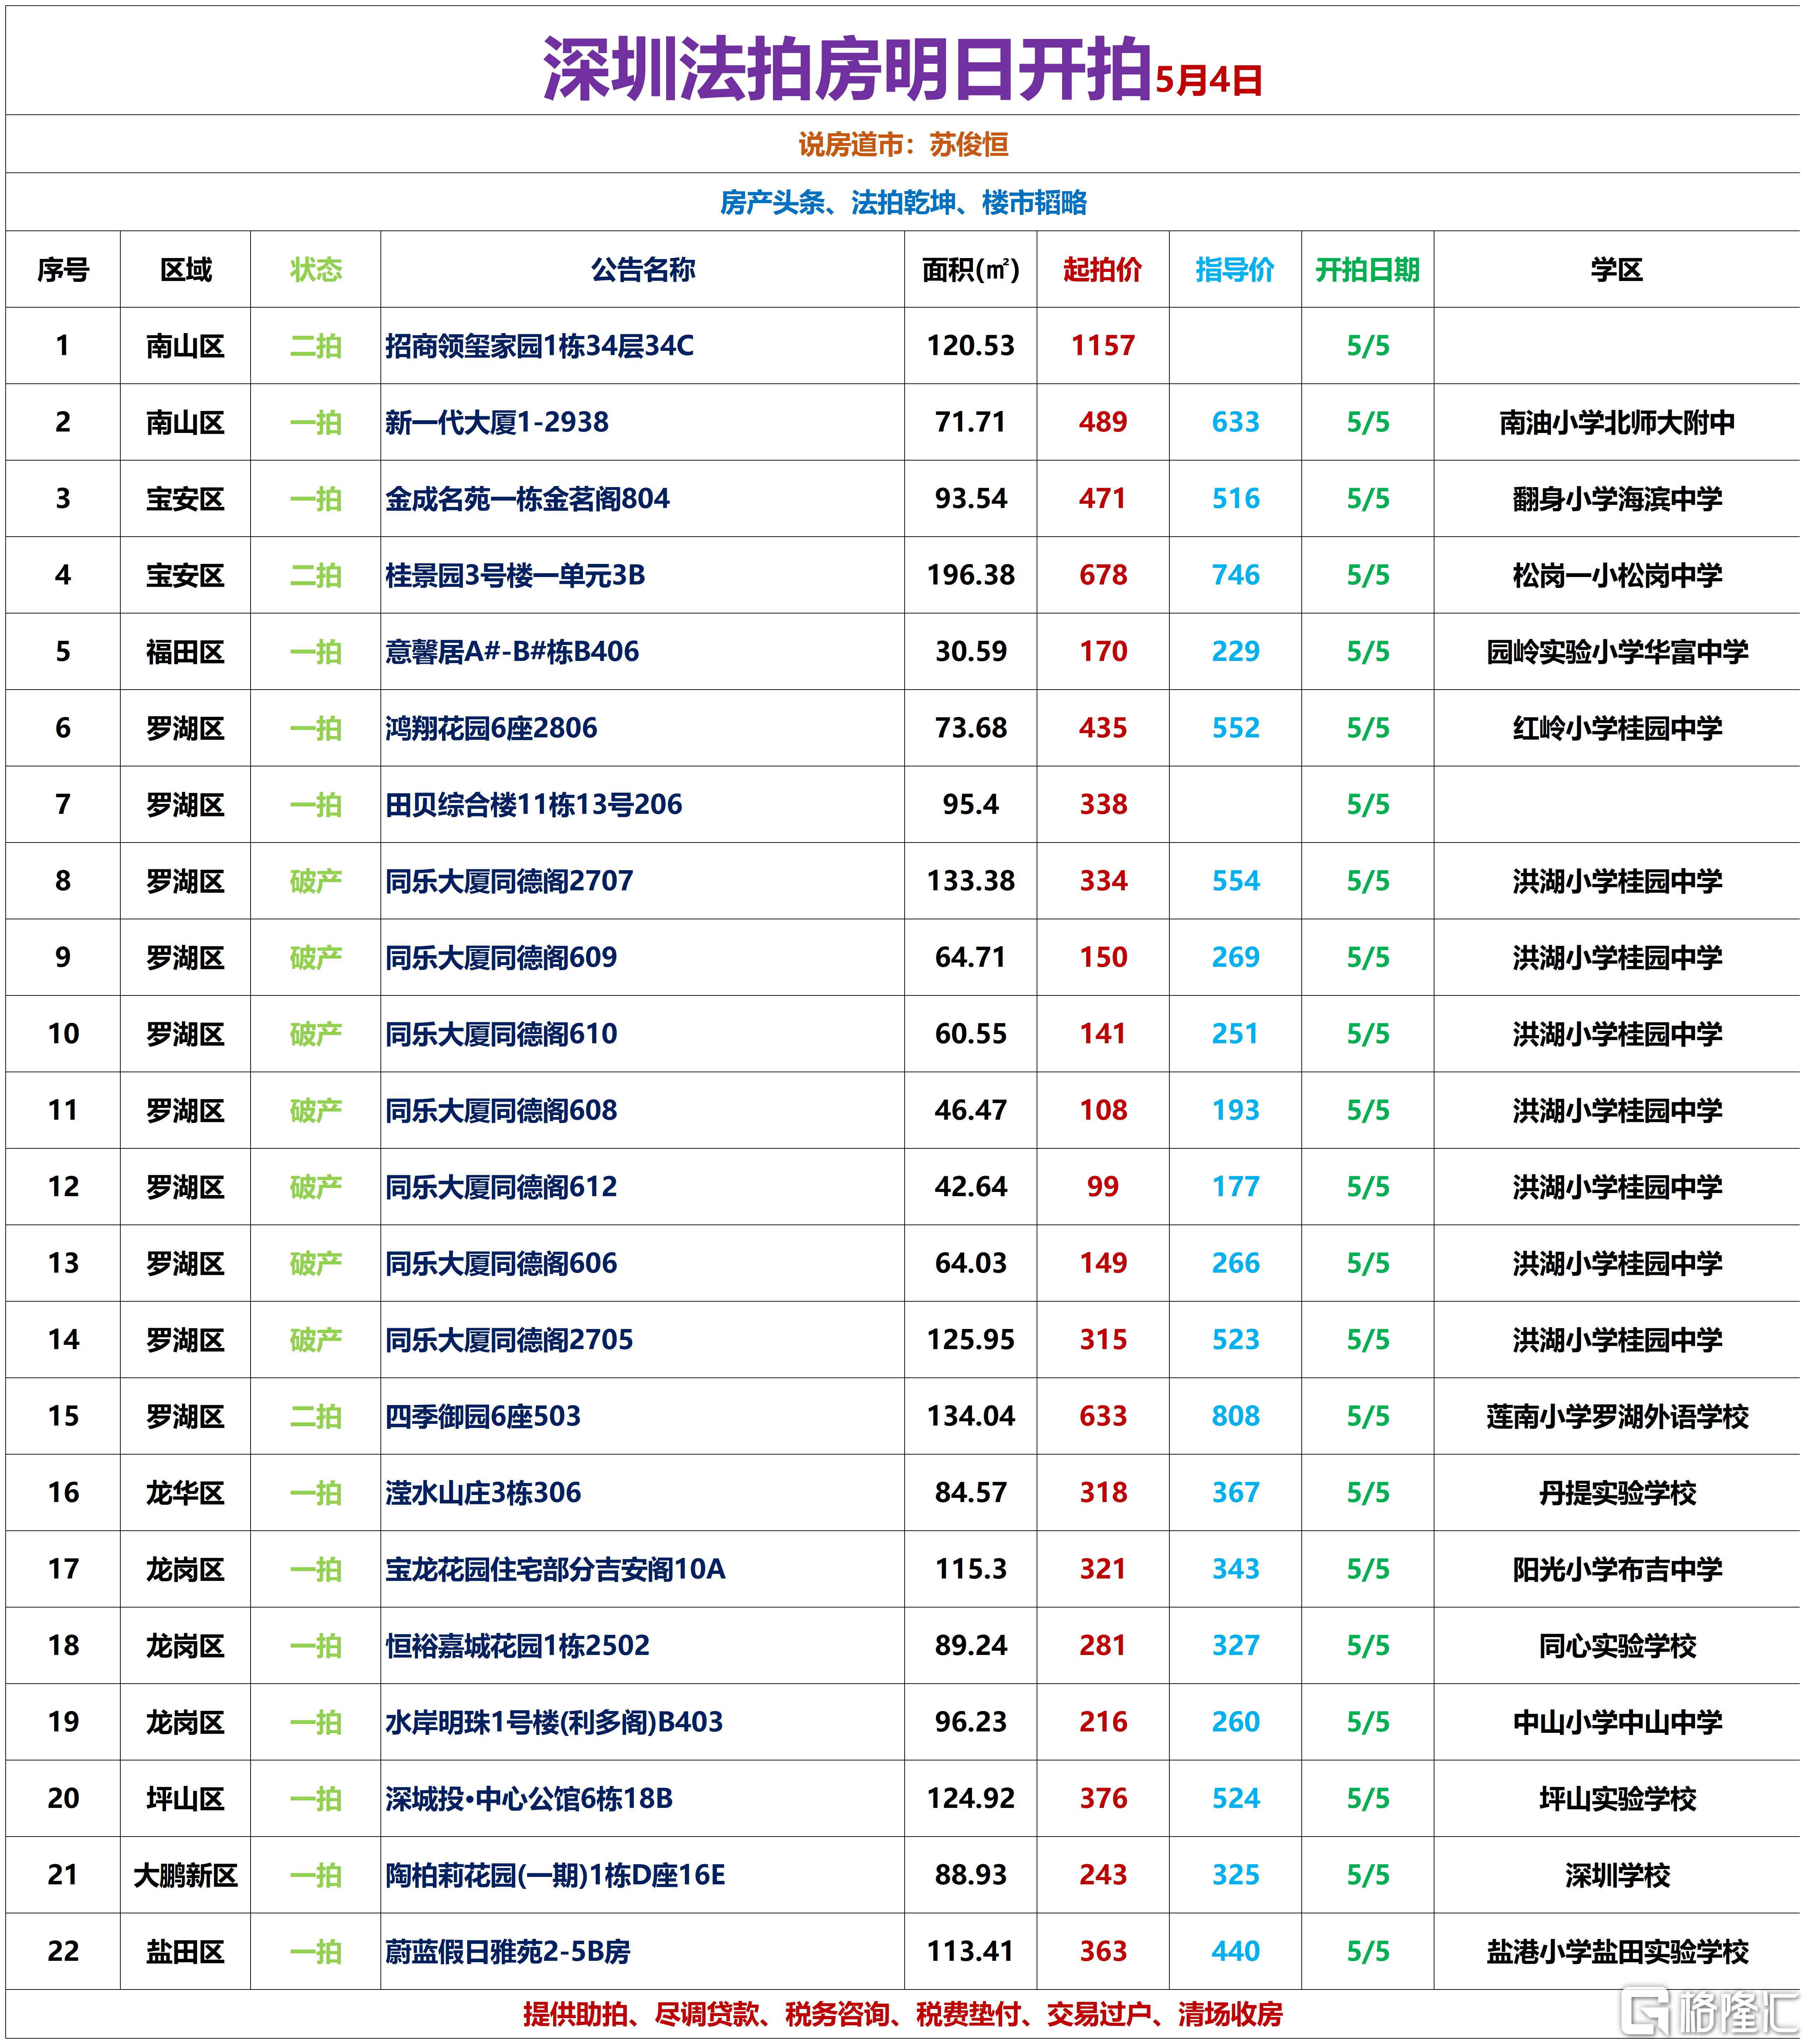Click the author line 说房道市：苏俊恒
The width and height of the screenshot is (1805, 2044).
tap(903, 145)
